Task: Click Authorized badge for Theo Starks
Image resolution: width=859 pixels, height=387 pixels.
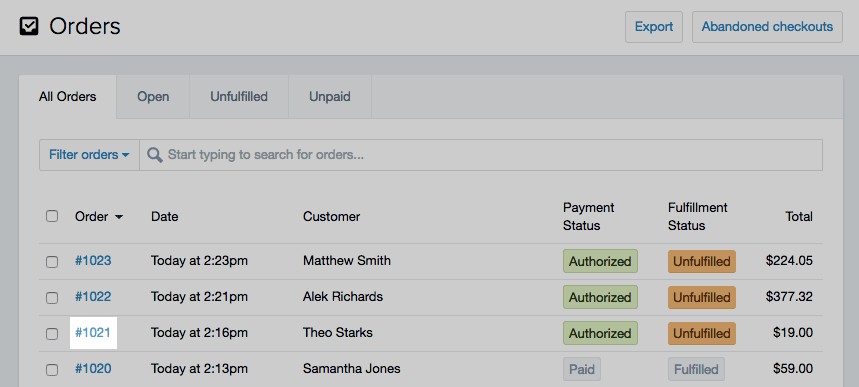Action: (600, 333)
